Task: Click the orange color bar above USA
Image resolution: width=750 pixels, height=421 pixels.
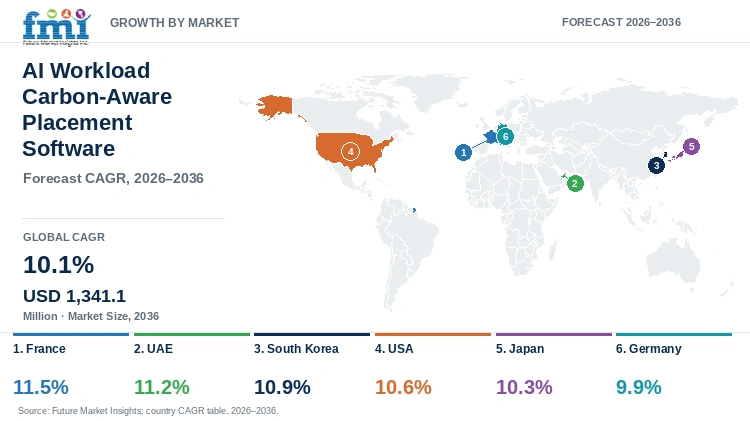Action: click(433, 334)
